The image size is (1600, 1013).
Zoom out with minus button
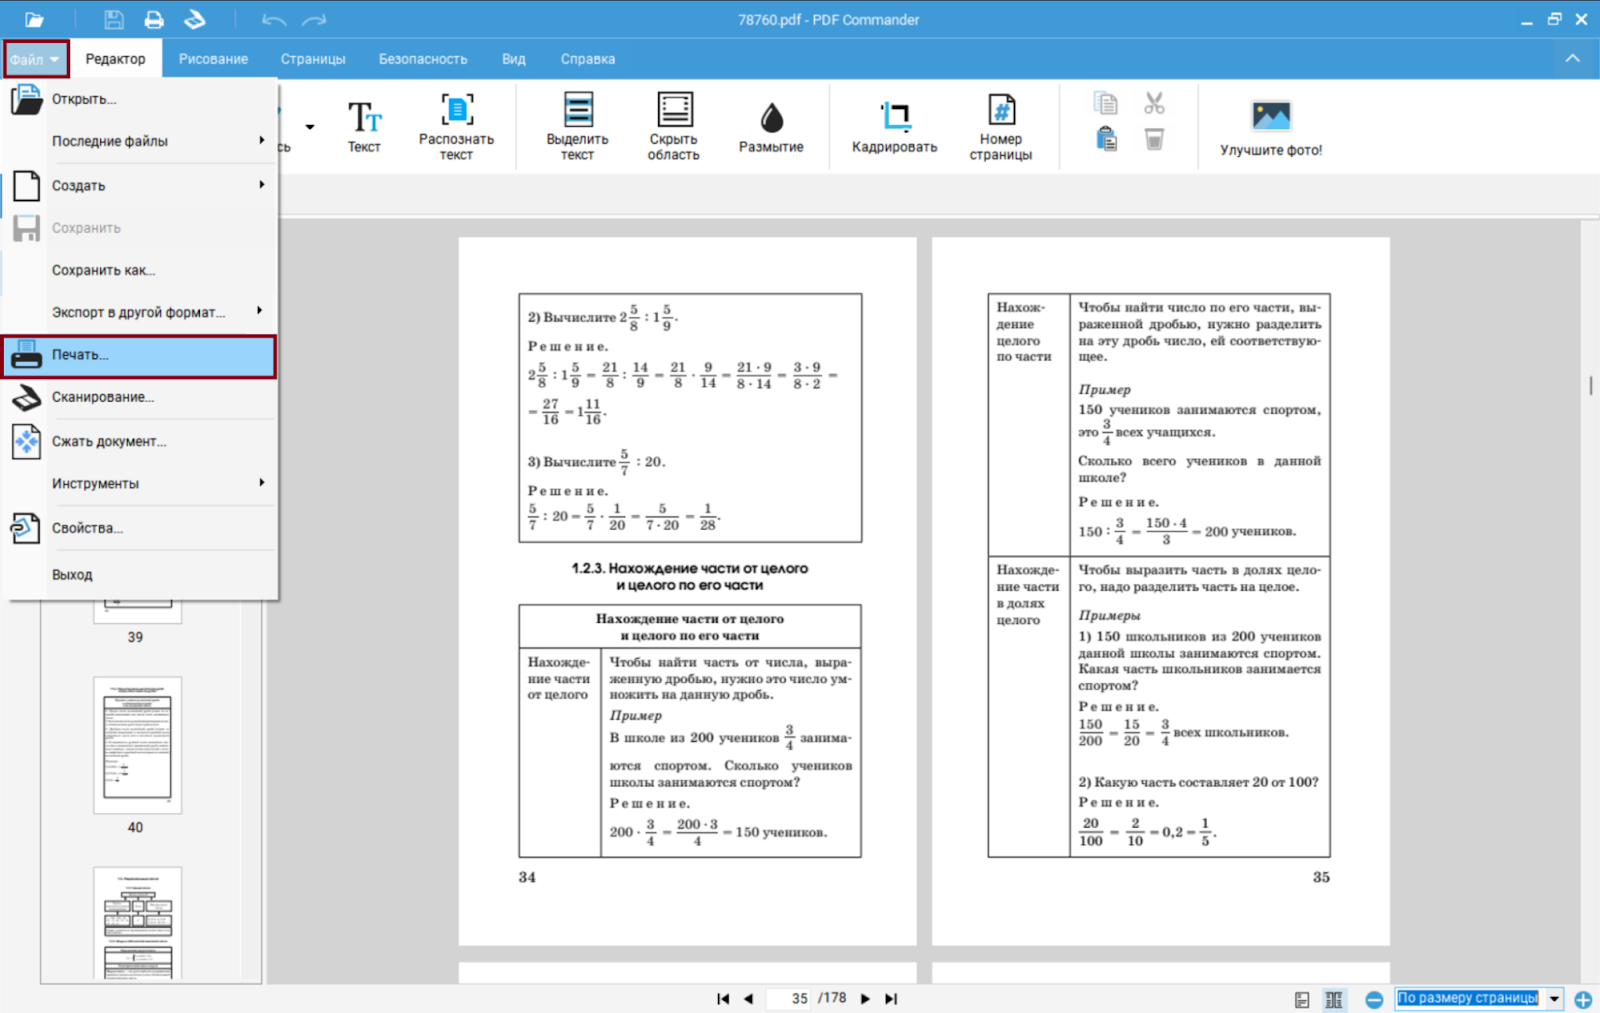[x=1374, y=999]
